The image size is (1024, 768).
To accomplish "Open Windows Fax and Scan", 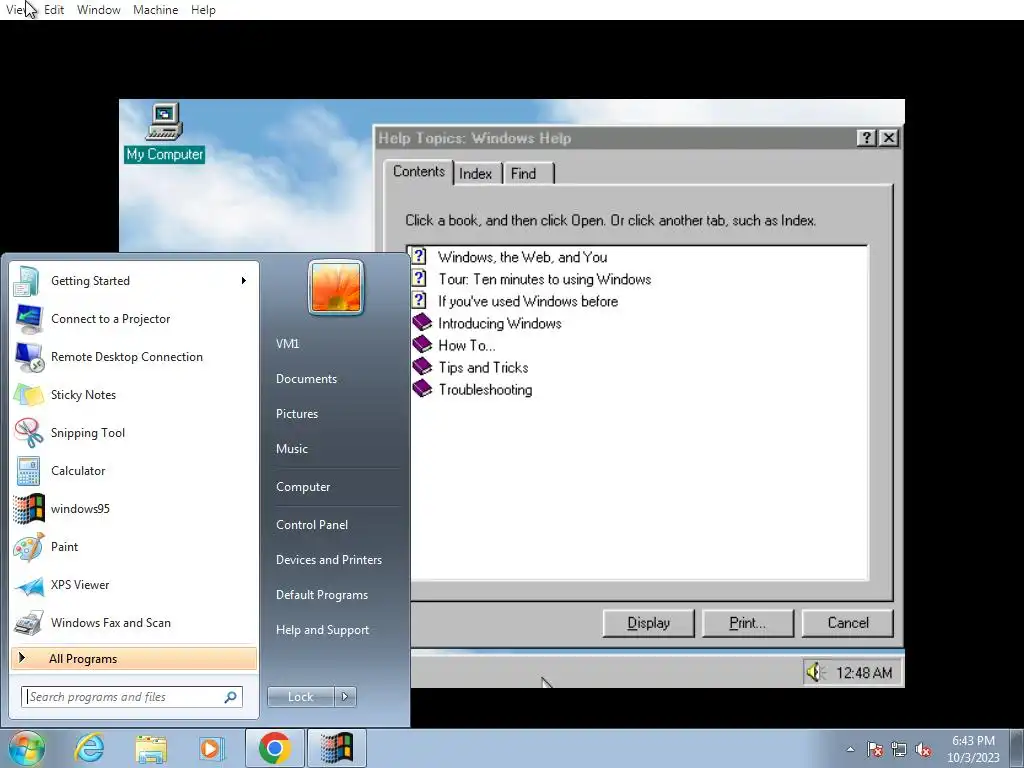I will [134, 622].
